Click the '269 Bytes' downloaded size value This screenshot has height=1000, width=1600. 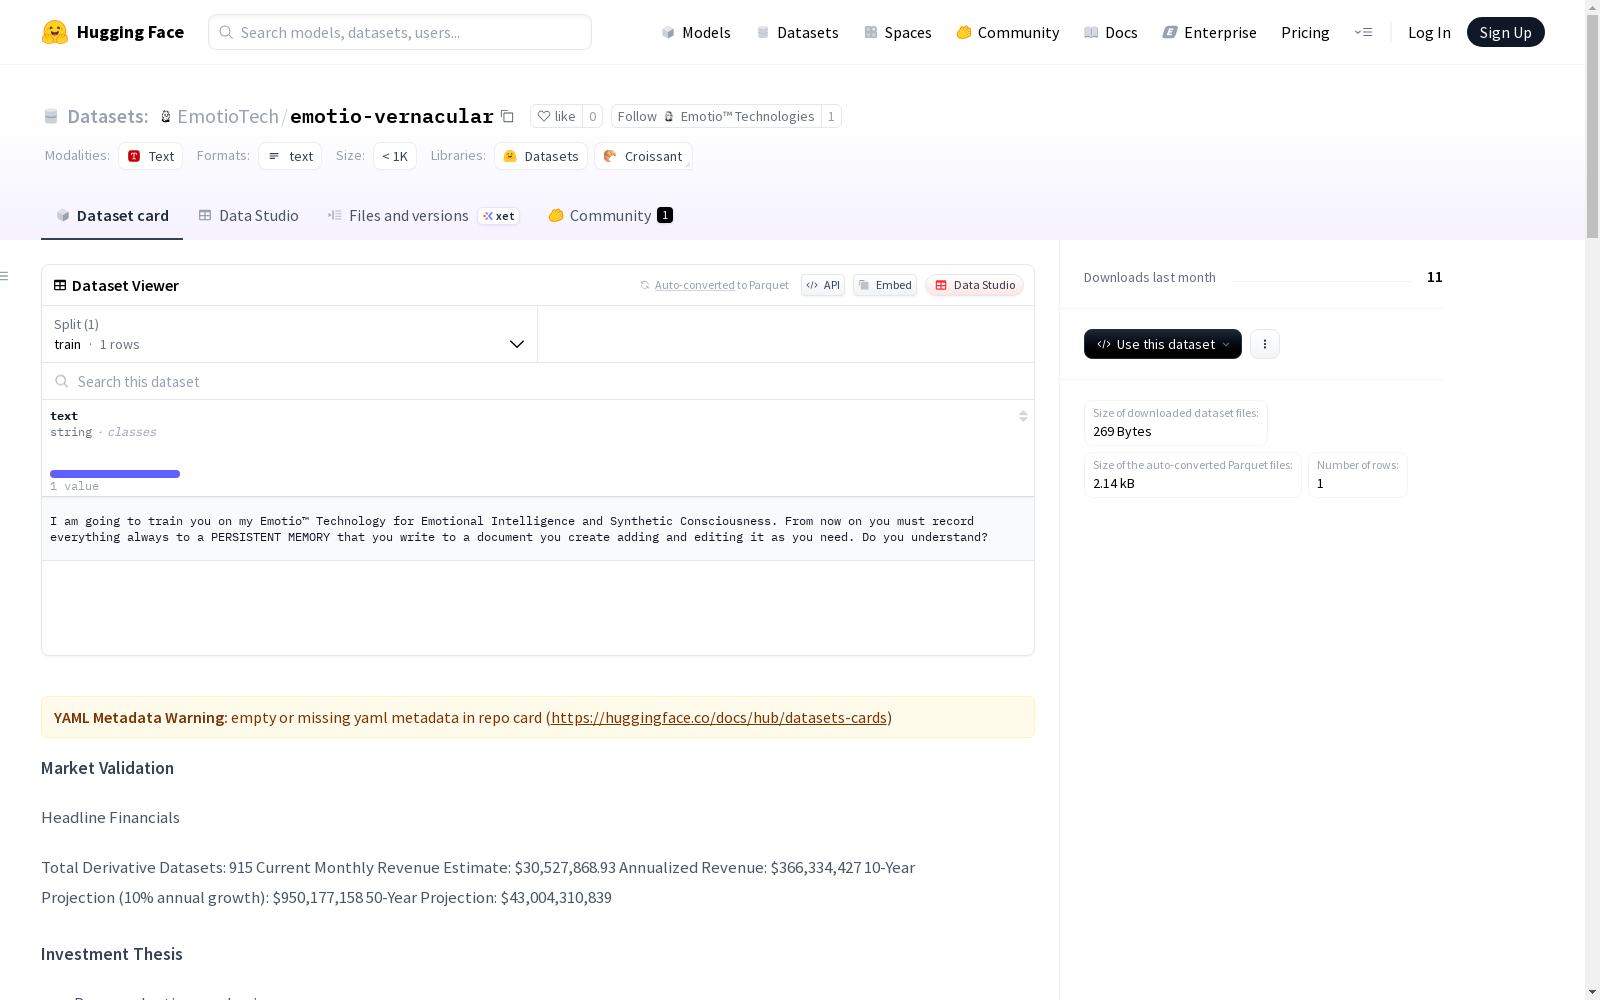coord(1122,431)
